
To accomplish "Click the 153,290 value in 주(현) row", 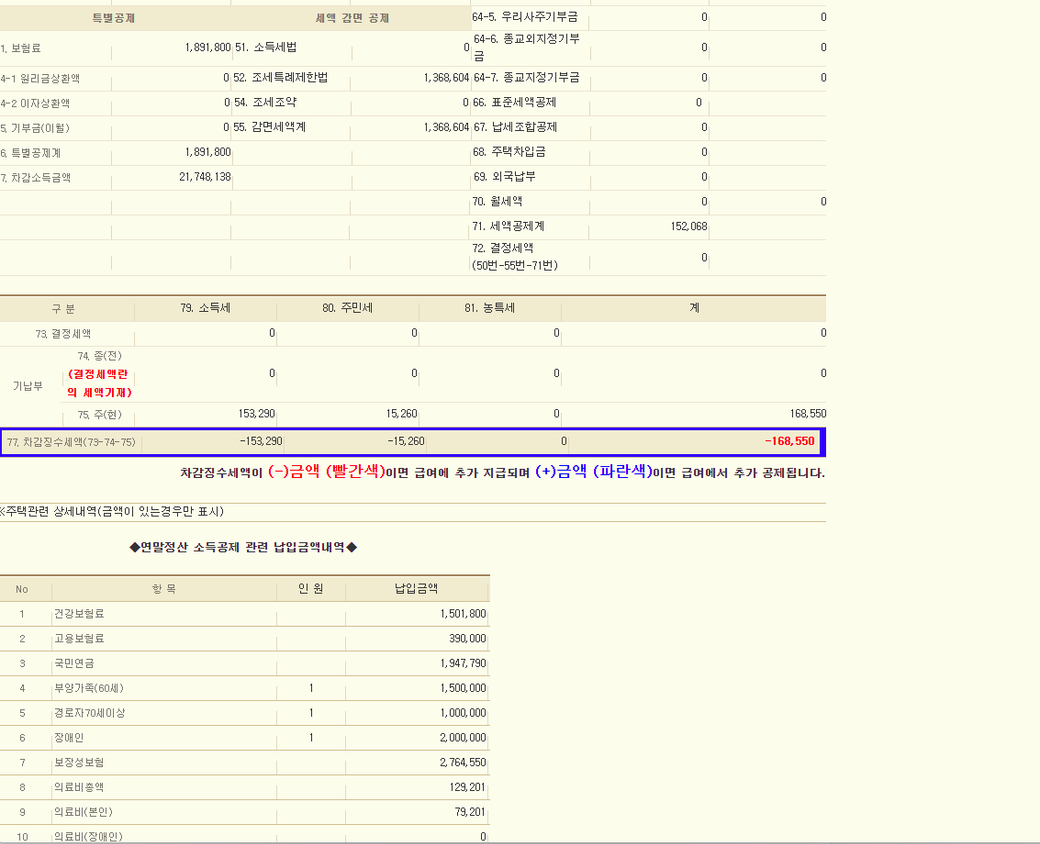I will click(257, 414).
